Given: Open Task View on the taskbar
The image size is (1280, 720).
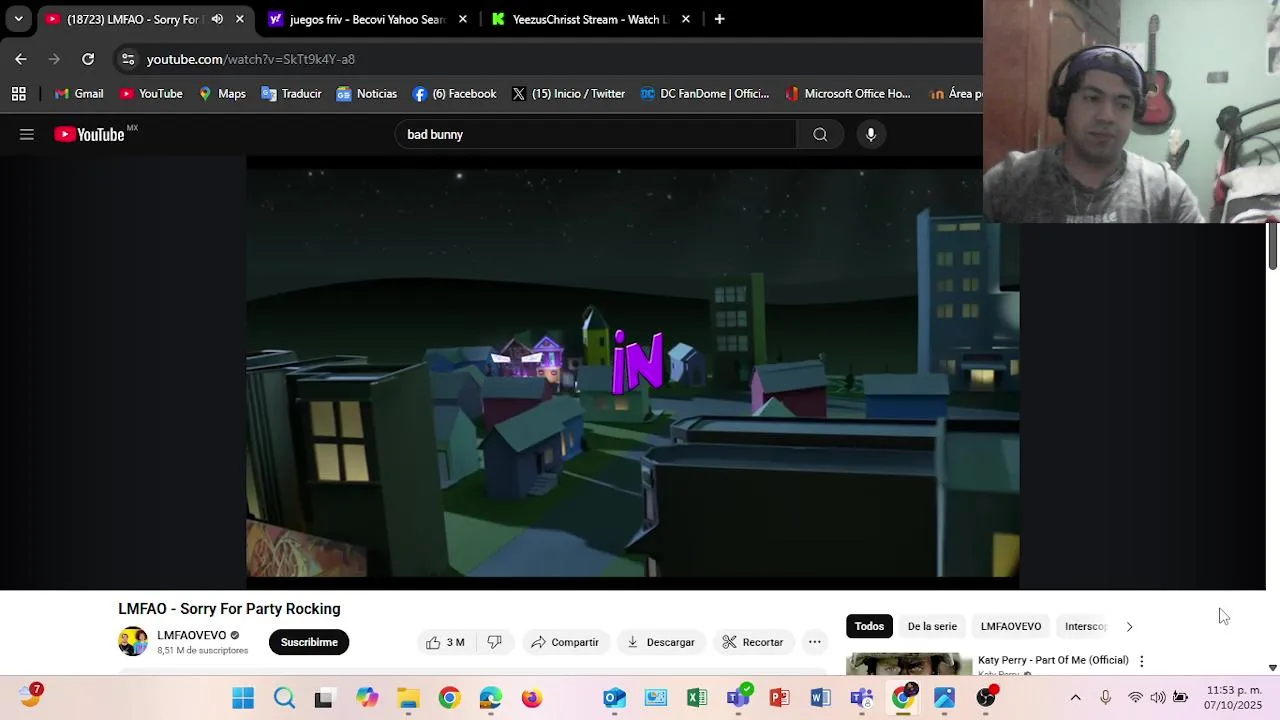Looking at the screenshot, I should pyautogui.click(x=323, y=698).
